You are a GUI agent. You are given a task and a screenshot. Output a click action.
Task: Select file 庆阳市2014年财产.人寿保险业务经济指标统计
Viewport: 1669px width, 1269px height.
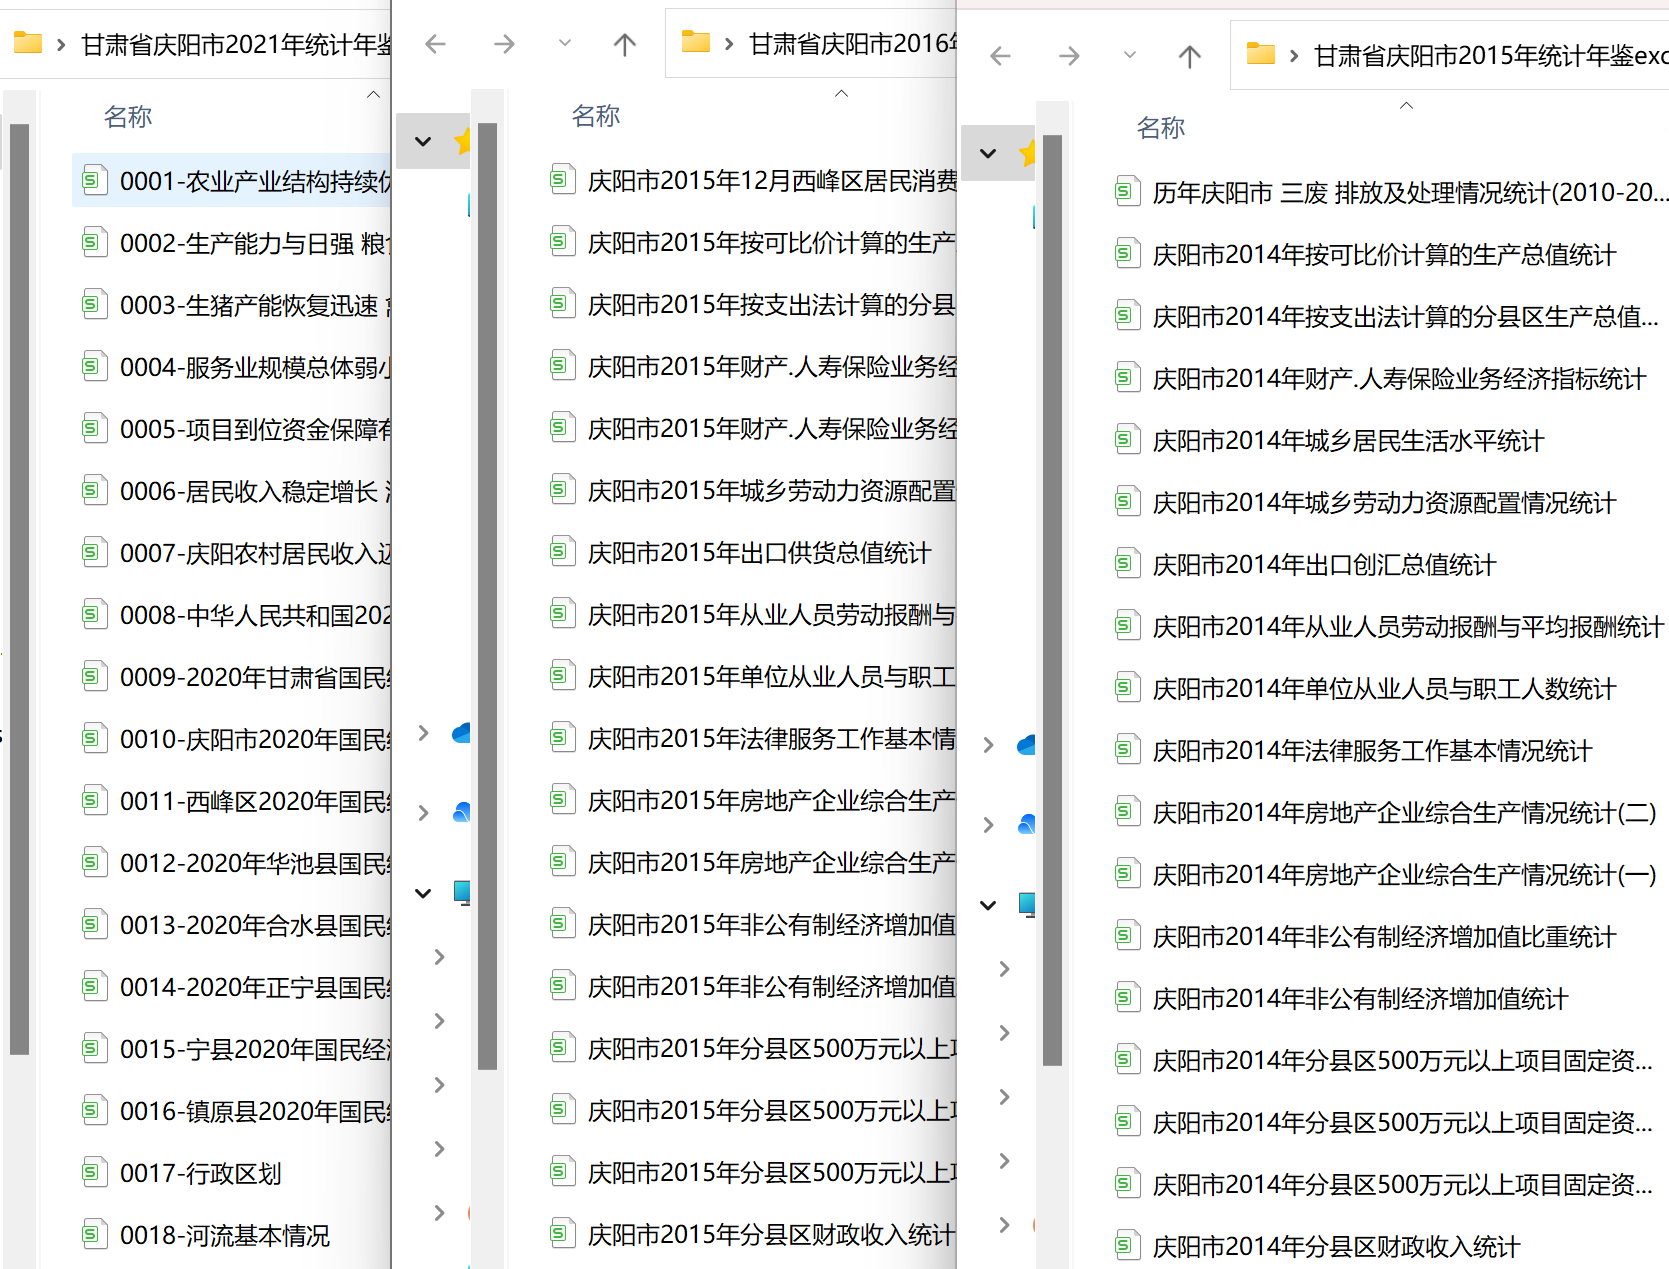1399,379
